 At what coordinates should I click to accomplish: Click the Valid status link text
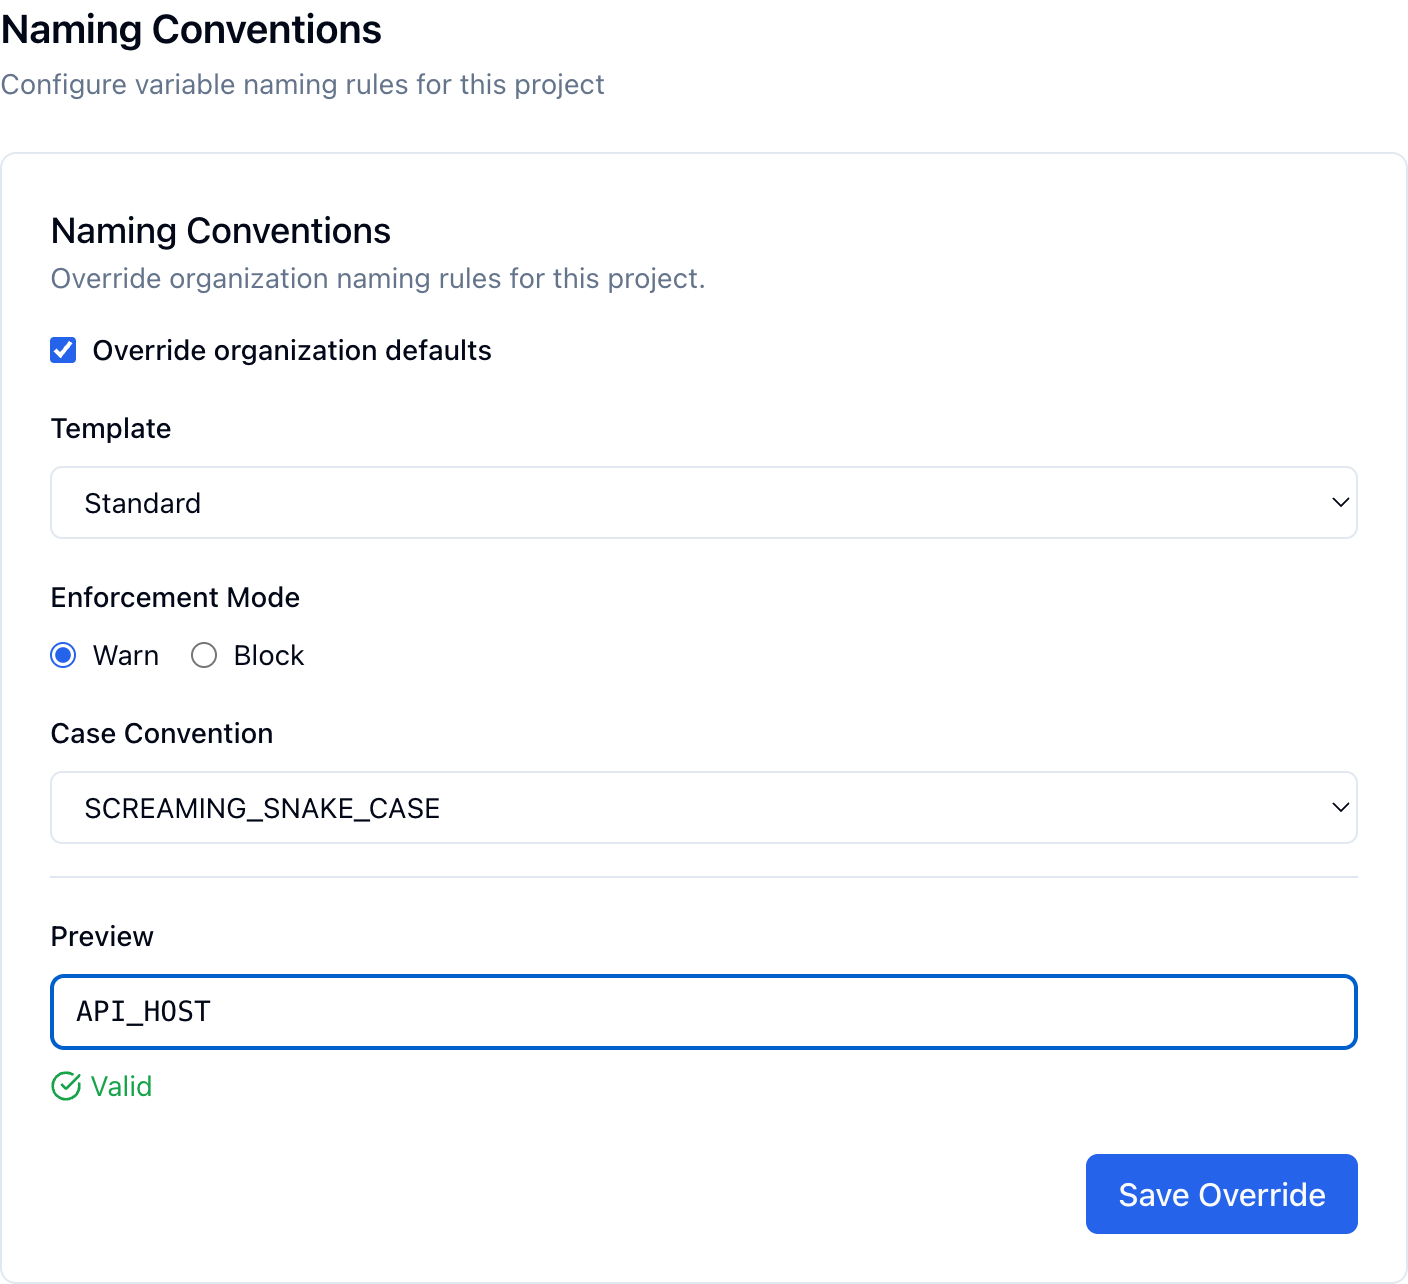pyautogui.click(x=120, y=1086)
